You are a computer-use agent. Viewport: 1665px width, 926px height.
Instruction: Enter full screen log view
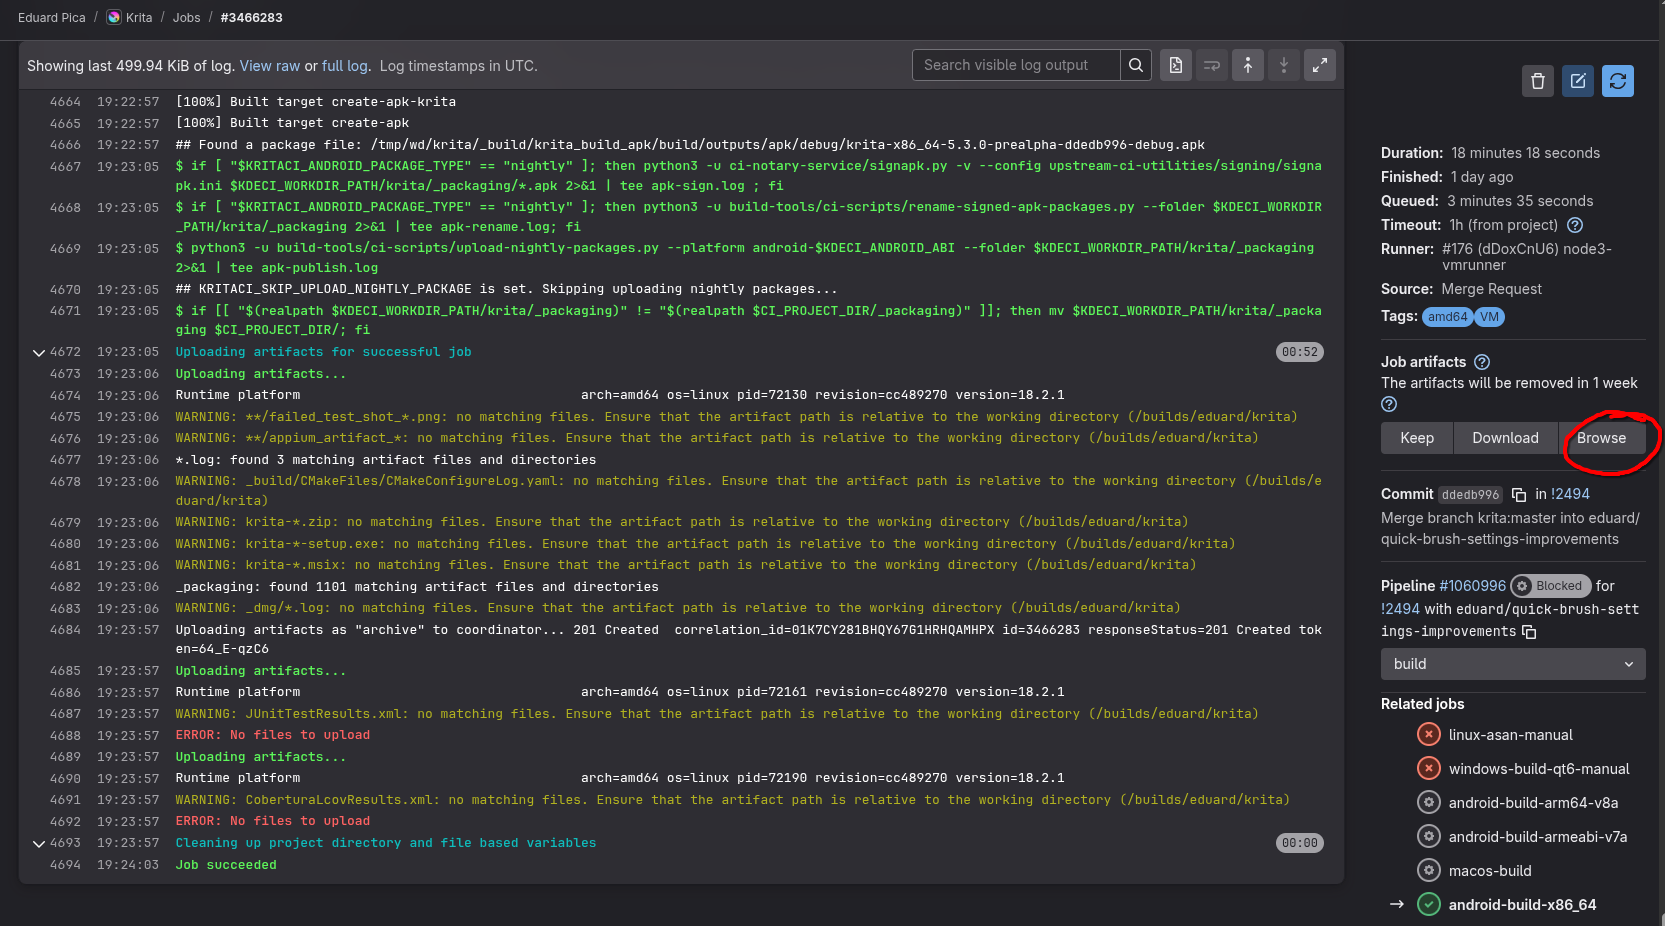coord(1320,65)
